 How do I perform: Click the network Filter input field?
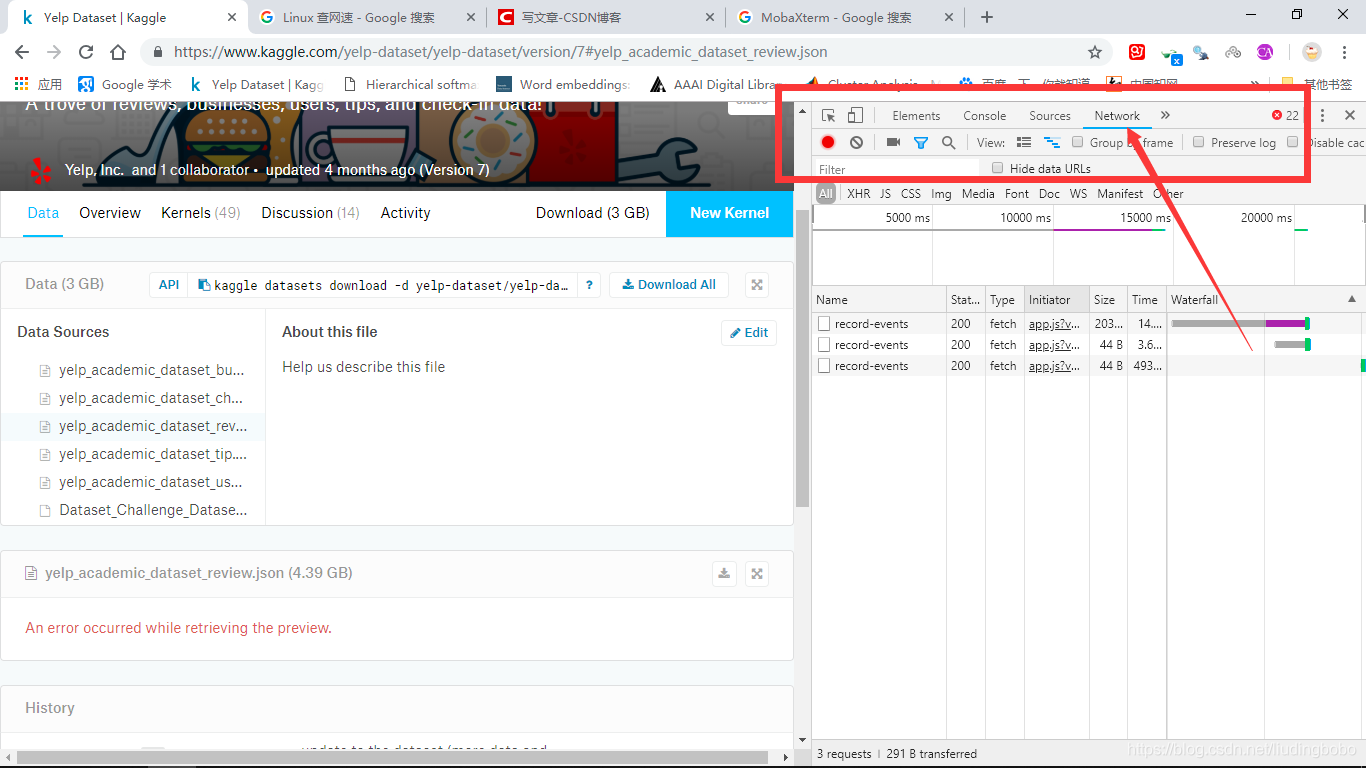(897, 169)
